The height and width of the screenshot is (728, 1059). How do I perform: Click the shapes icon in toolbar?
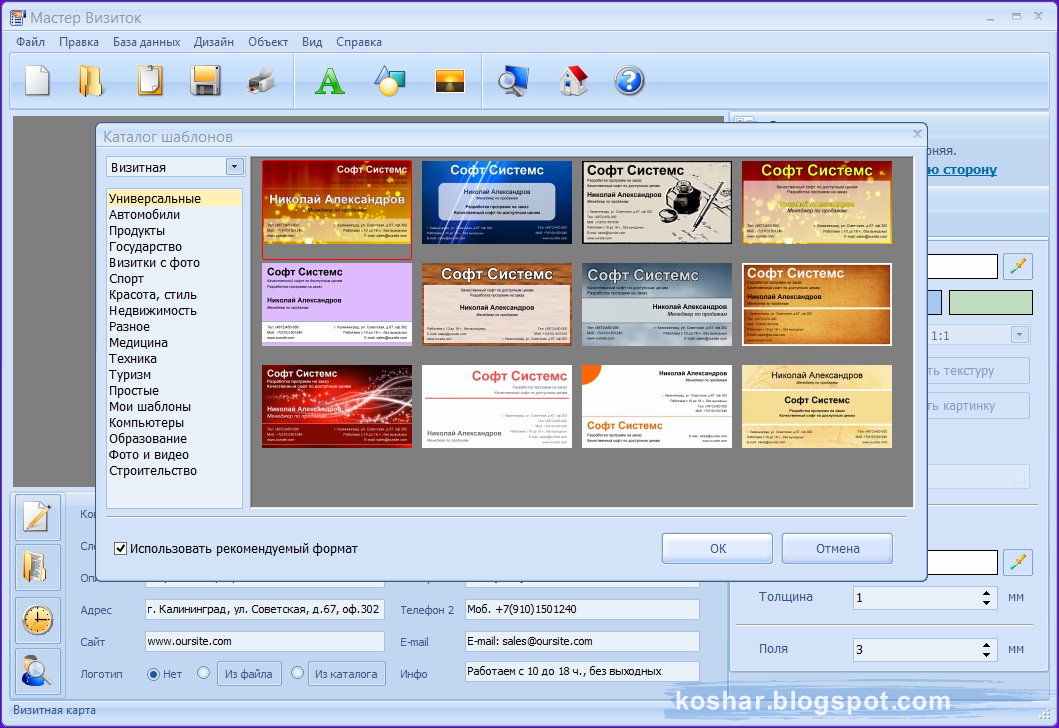(x=388, y=80)
